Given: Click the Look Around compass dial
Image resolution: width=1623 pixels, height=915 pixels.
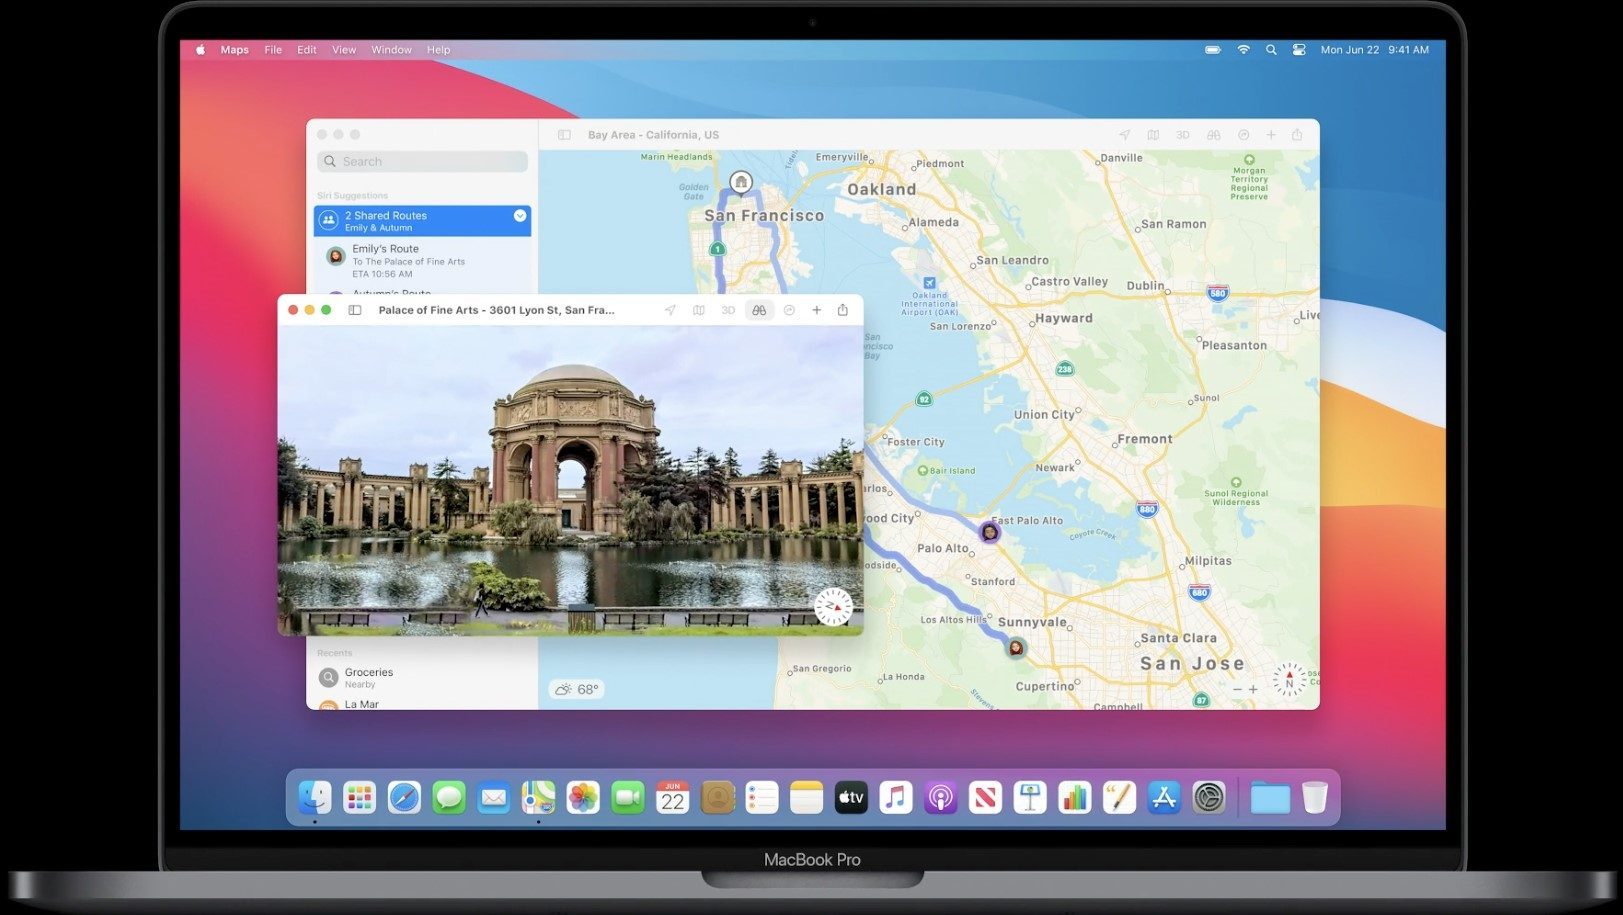Looking at the screenshot, I should point(833,606).
